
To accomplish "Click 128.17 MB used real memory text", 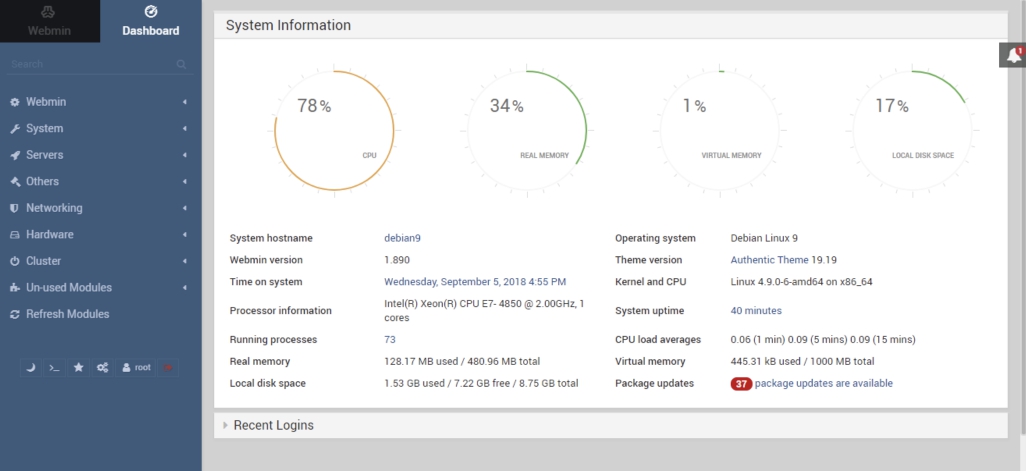I will click(461, 361).
